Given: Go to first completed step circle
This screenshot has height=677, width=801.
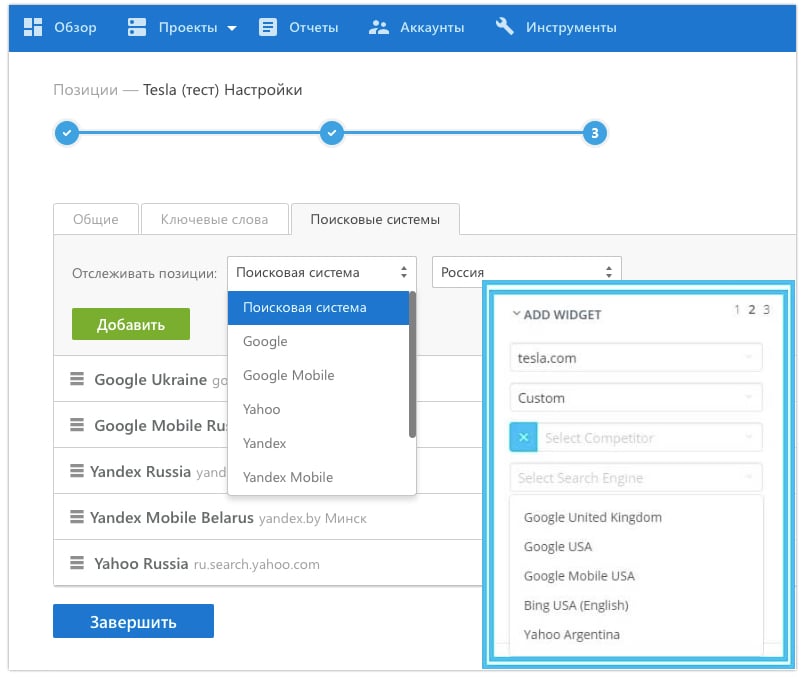Looking at the screenshot, I should pos(66,133).
